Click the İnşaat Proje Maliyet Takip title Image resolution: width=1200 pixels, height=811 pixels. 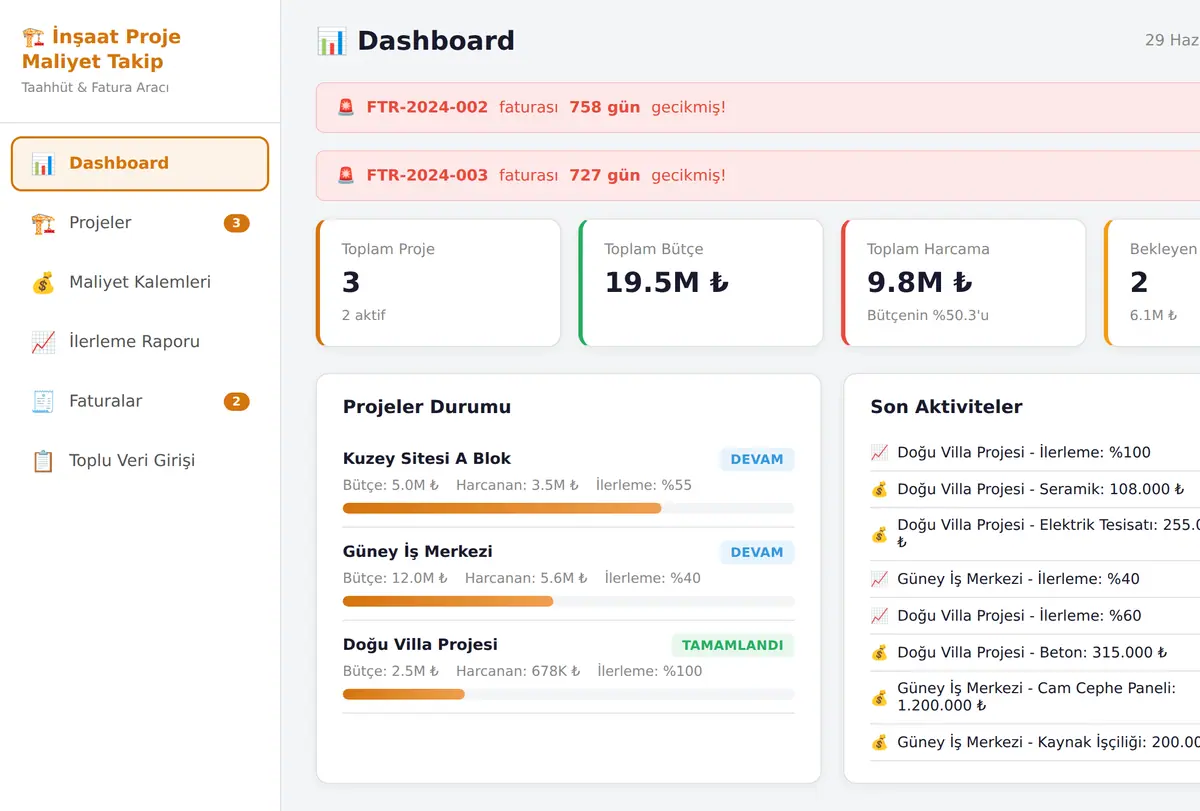pos(102,49)
